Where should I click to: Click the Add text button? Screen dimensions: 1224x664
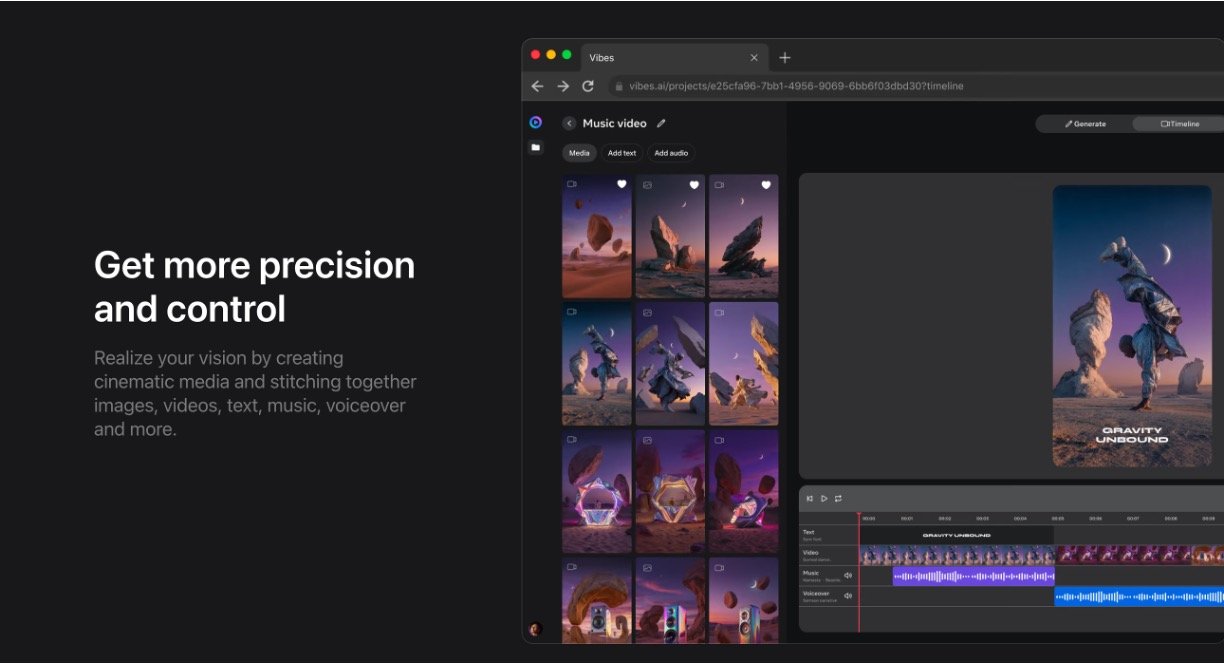(x=622, y=153)
